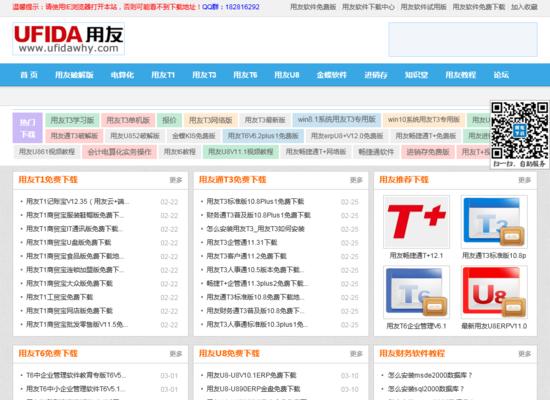Click the 畅捷通软件 tag
The image size is (550, 400).
pos(376,152)
